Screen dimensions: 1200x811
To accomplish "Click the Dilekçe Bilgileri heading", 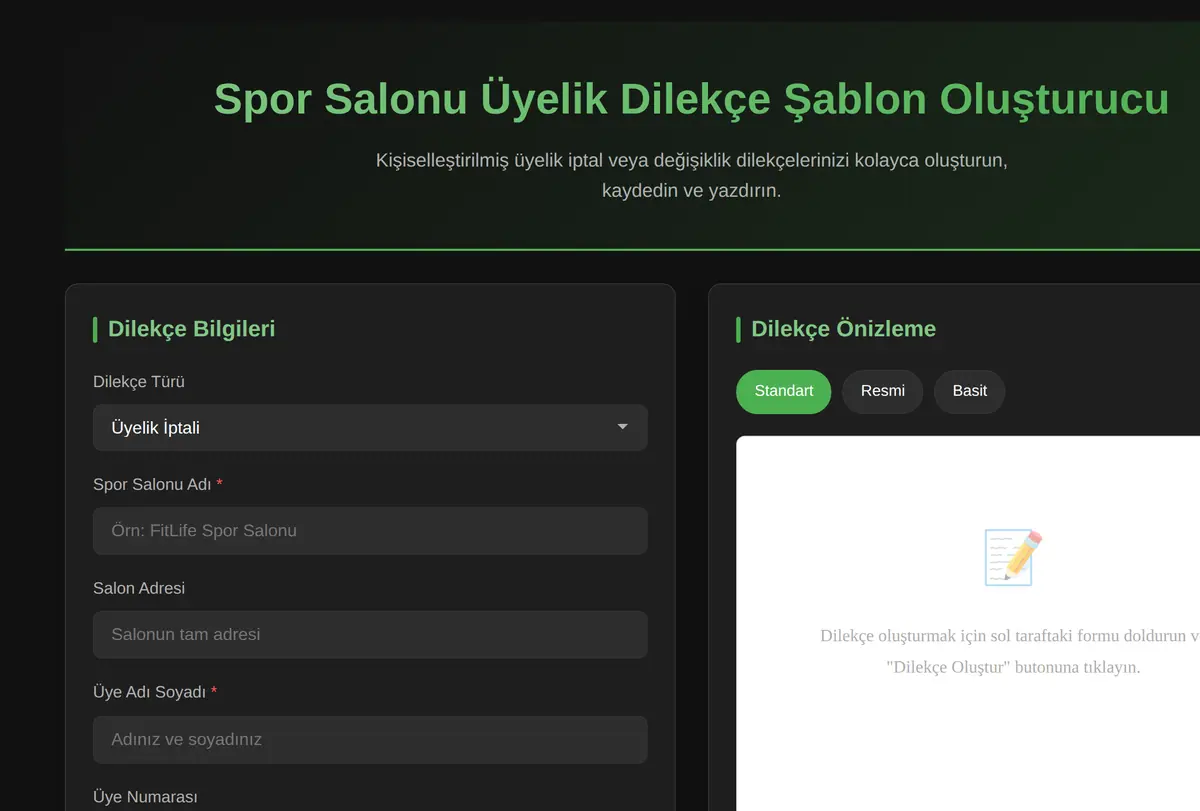I will (x=191, y=329).
